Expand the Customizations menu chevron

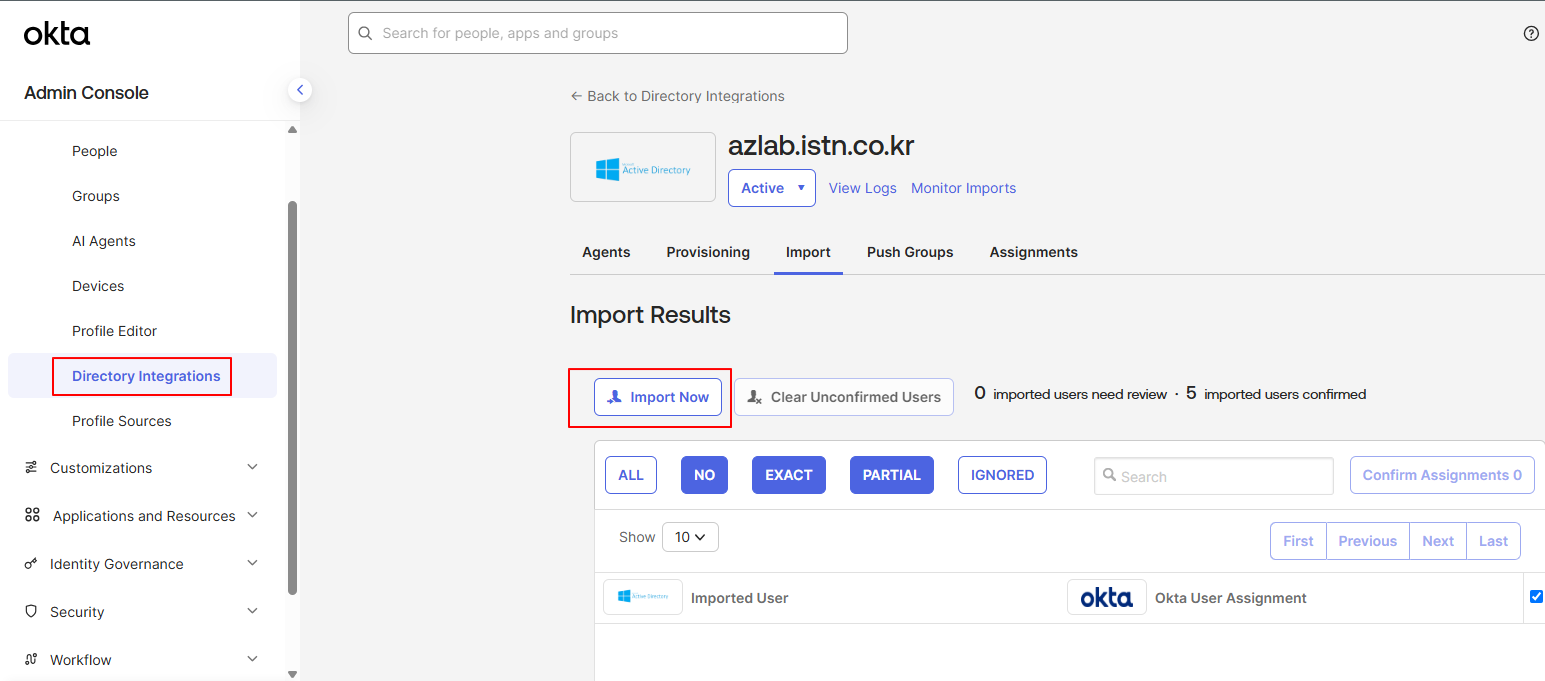click(x=252, y=467)
